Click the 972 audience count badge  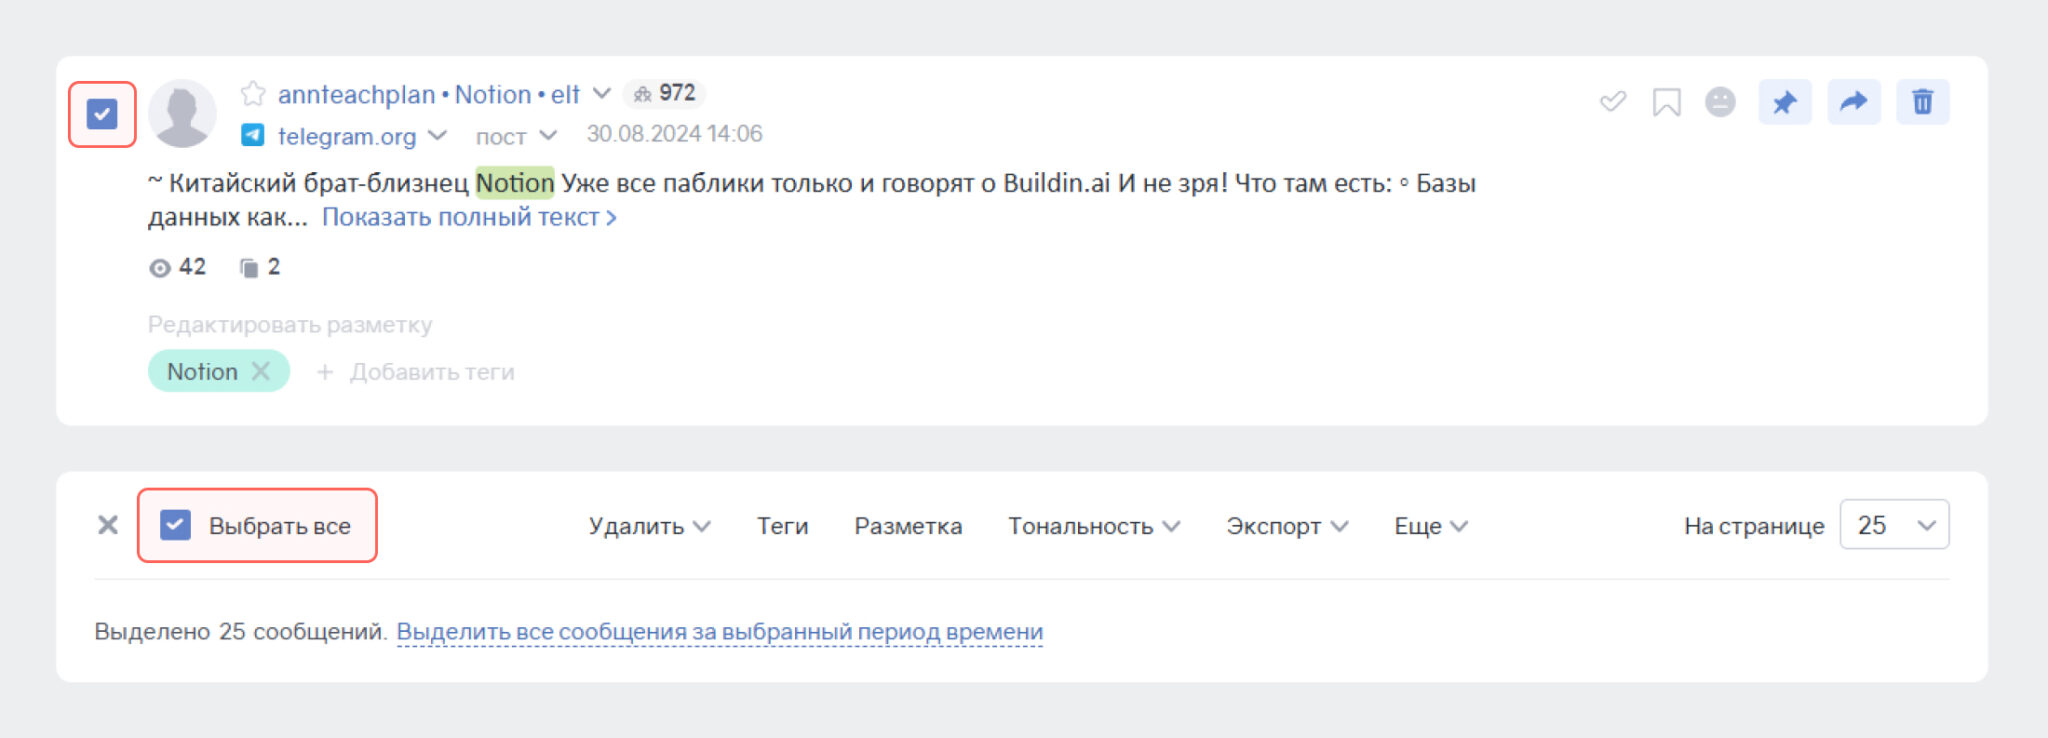tap(665, 93)
